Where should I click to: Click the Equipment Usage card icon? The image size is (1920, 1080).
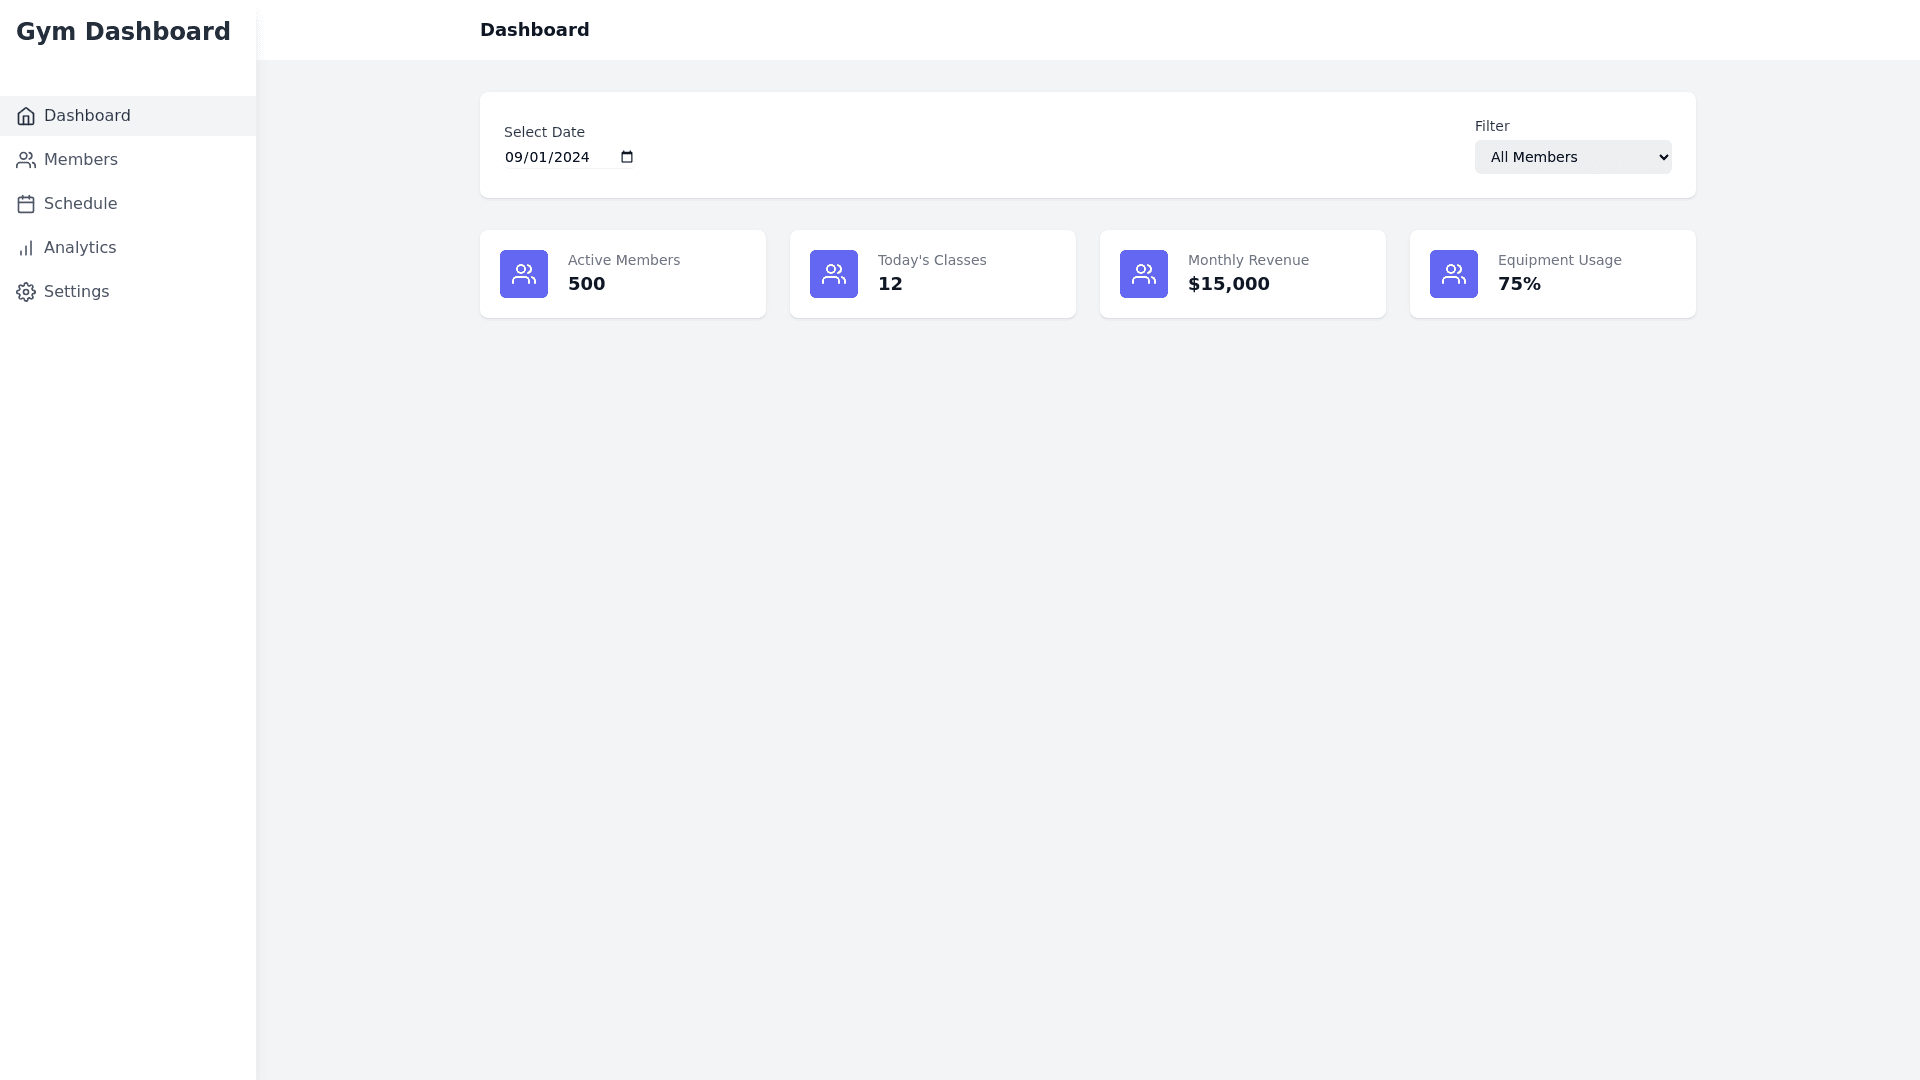coord(1454,274)
